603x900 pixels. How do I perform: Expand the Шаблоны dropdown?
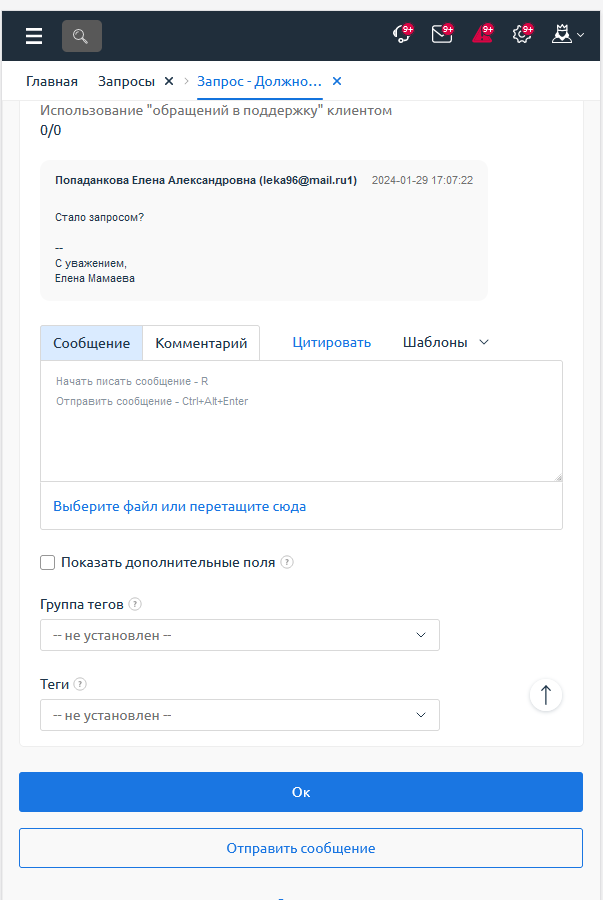click(x=446, y=342)
